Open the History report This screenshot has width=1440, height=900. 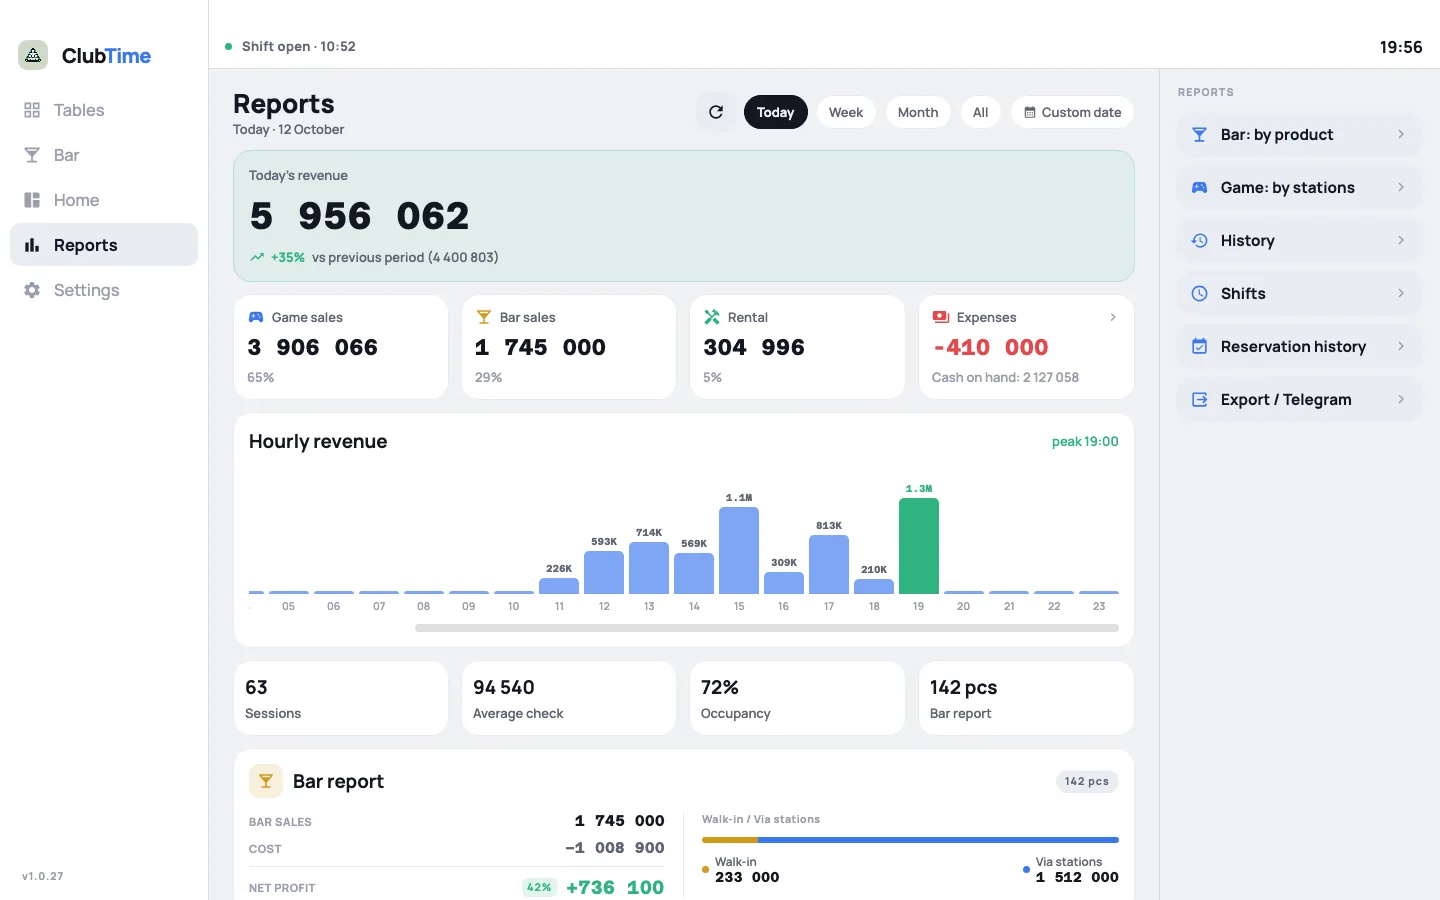pos(1300,240)
